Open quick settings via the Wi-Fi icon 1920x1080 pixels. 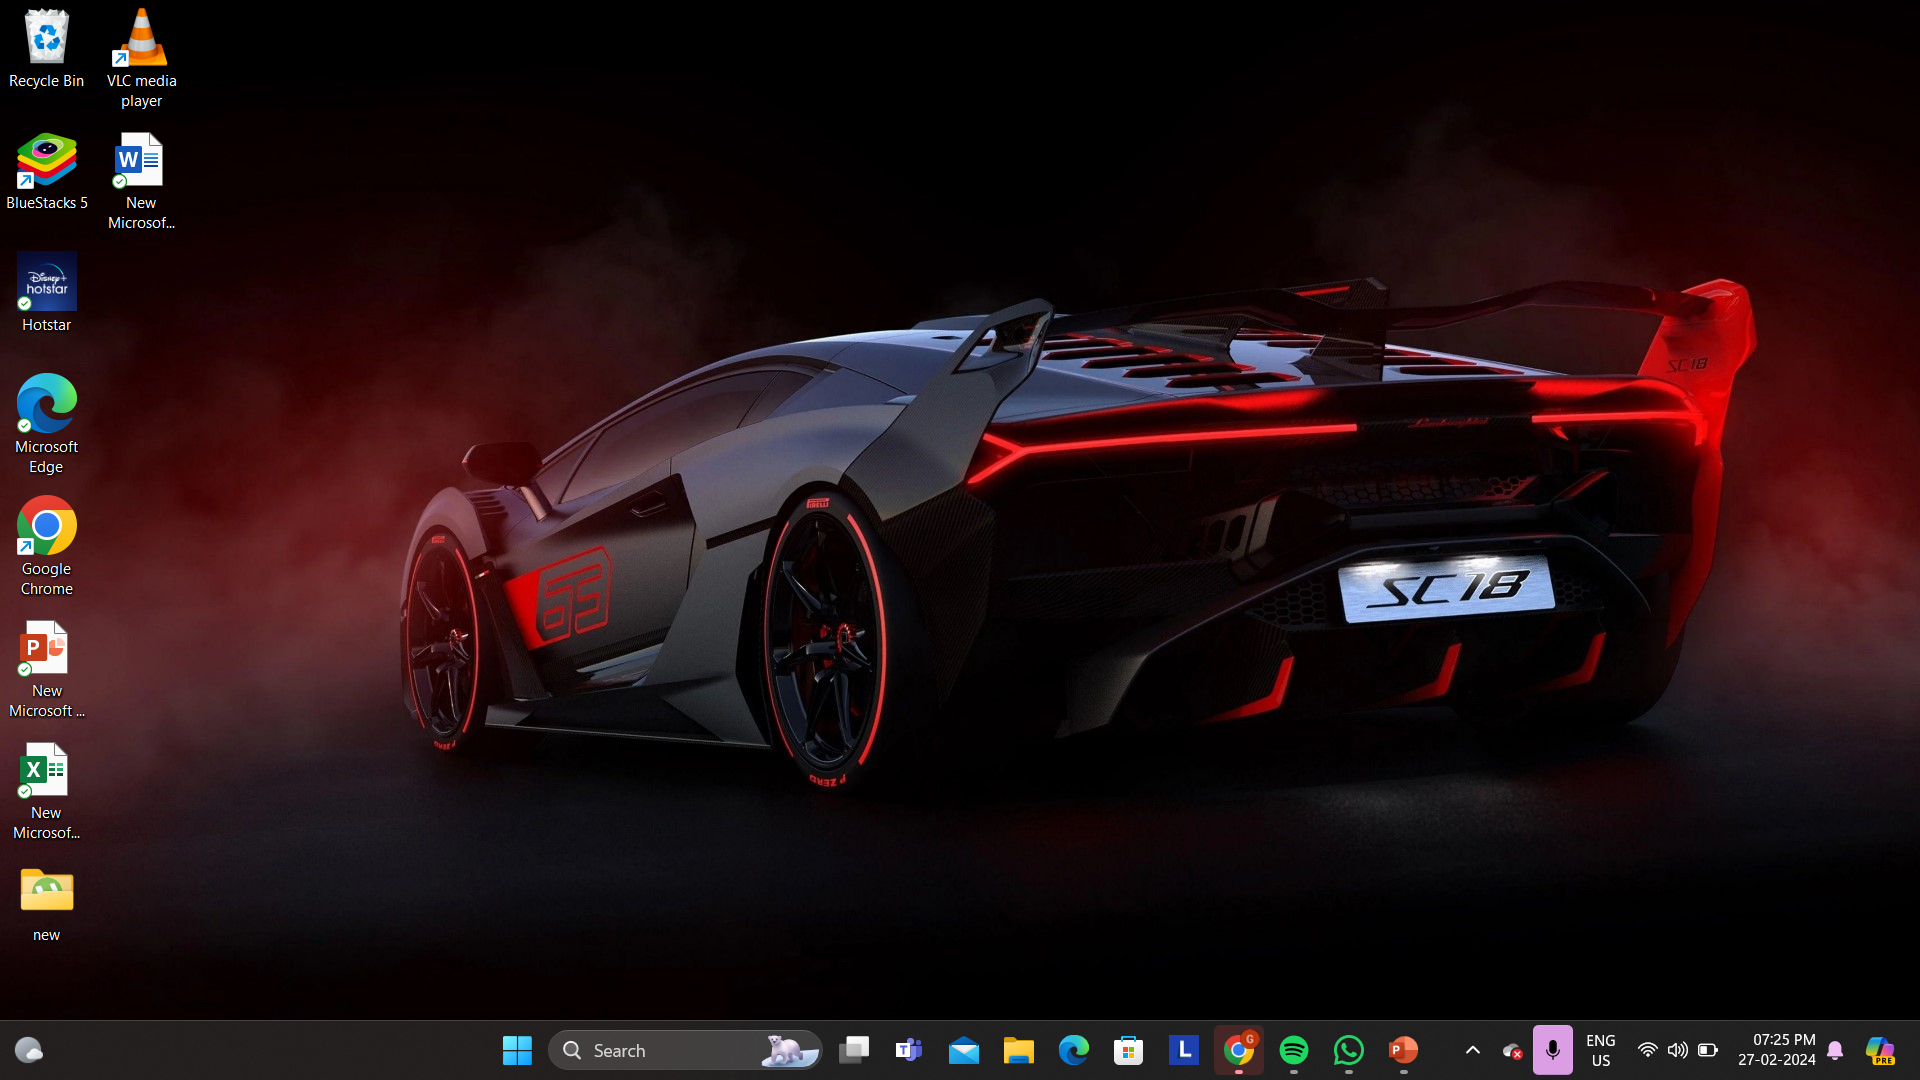(x=1647, y=1050)
